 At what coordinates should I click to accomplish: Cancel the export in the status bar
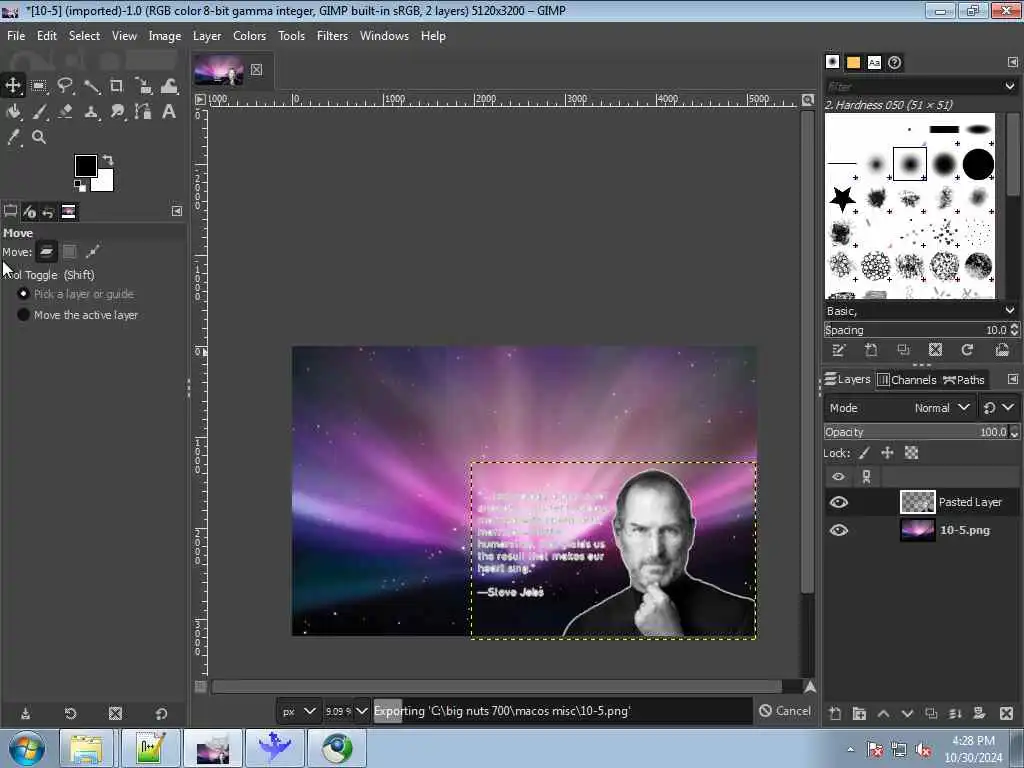click(785, 711)
